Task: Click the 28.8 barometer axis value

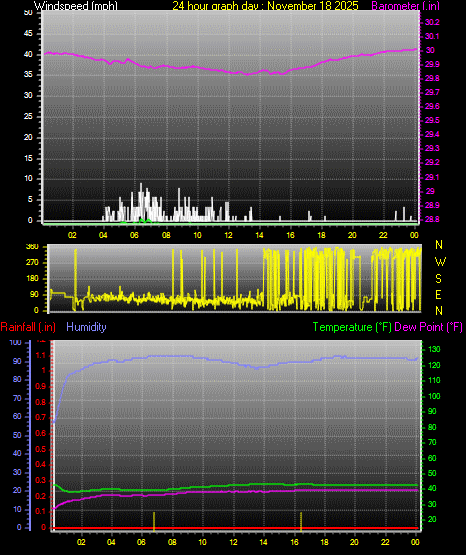Action: [432, 219]
